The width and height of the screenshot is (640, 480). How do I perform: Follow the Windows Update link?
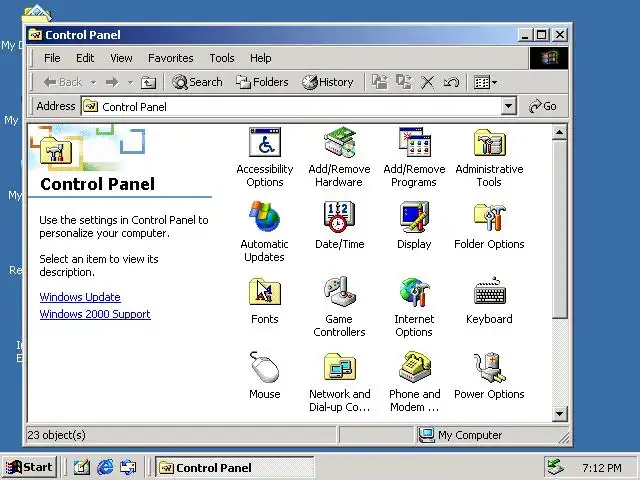pos(80,297)
